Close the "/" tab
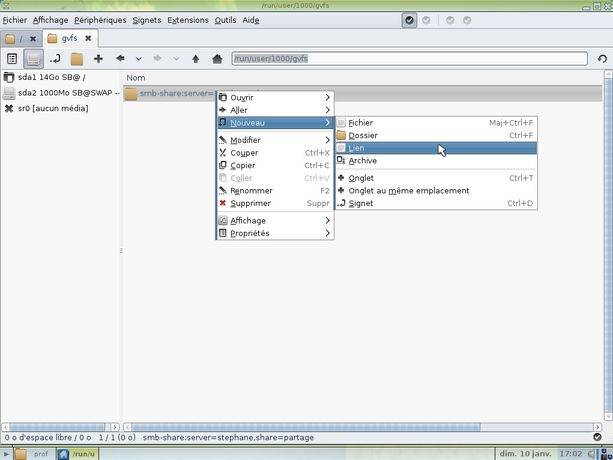613x460 pixels. [33, 38]
